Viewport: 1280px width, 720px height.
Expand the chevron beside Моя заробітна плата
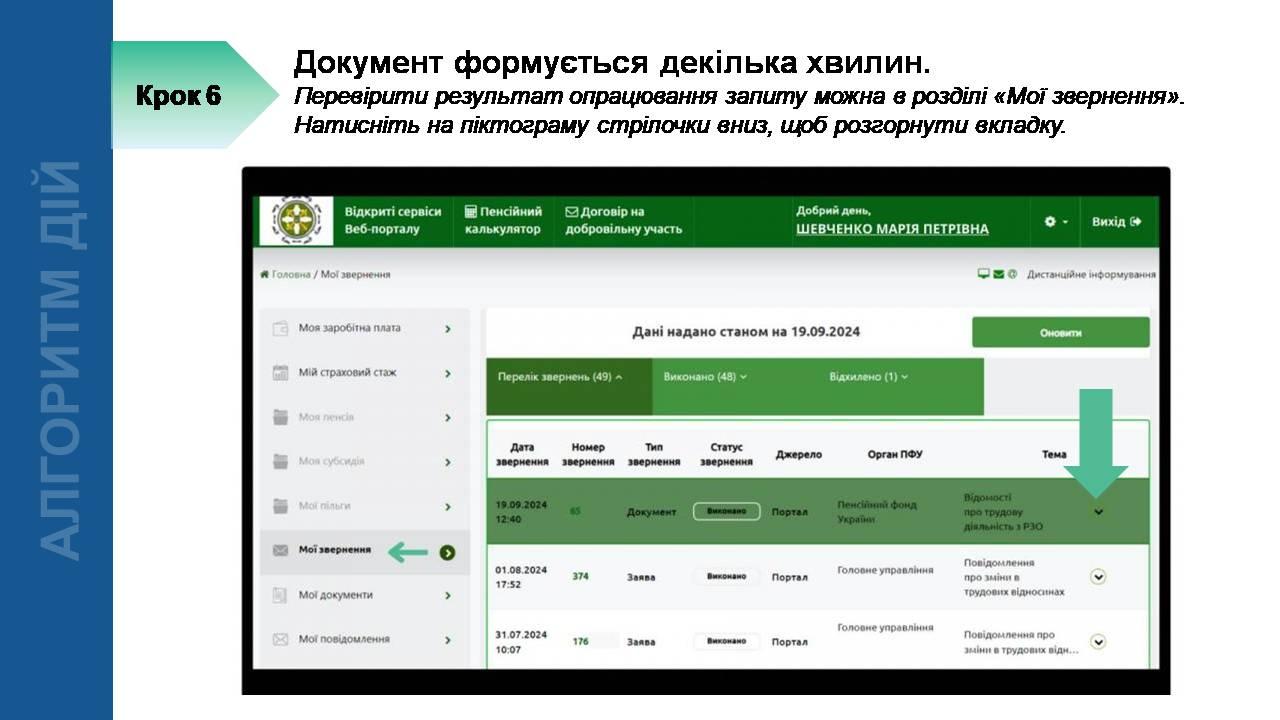(448, 329)
